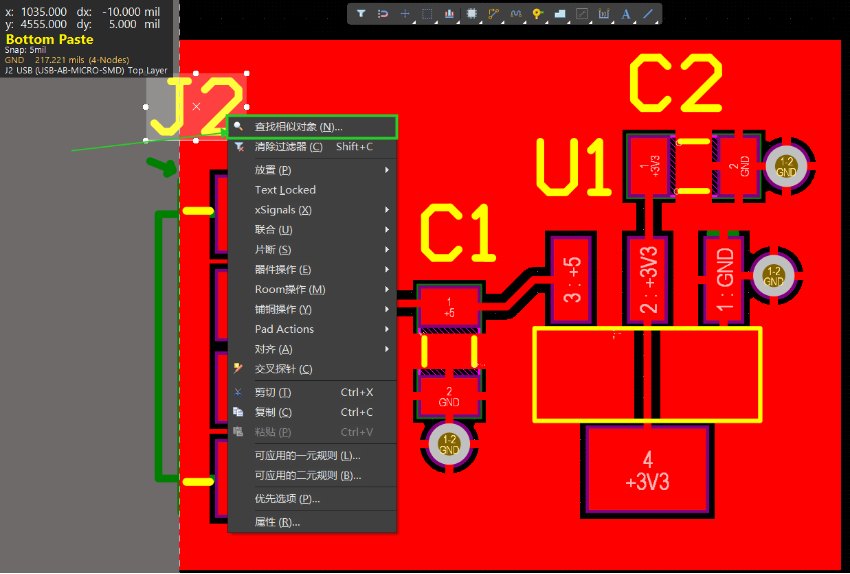Click the polygon pour icon
Image resolution: width=850 pixels, height=574 pixels.
[559, 14]
